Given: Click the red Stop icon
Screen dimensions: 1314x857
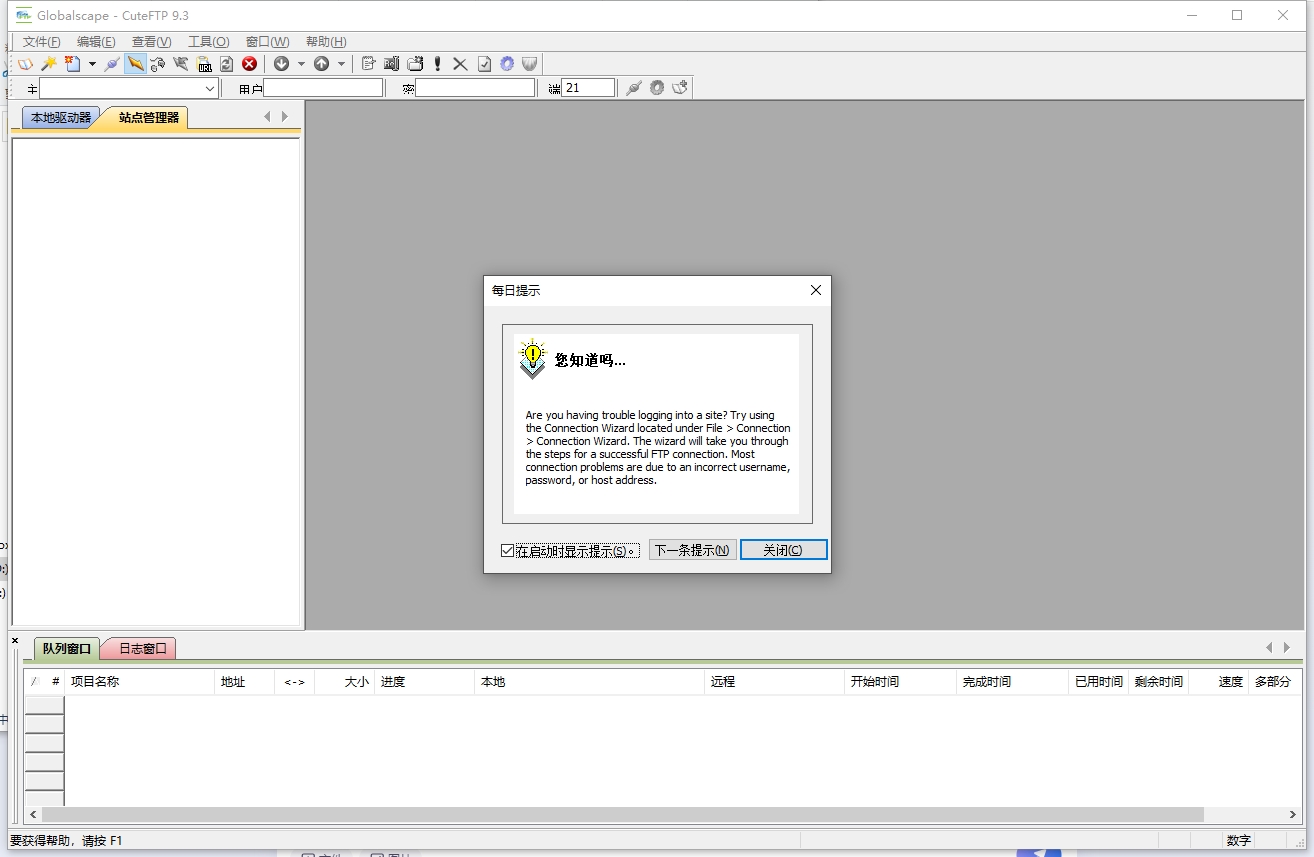Looking at the screenshot, I should pos(249,64).
